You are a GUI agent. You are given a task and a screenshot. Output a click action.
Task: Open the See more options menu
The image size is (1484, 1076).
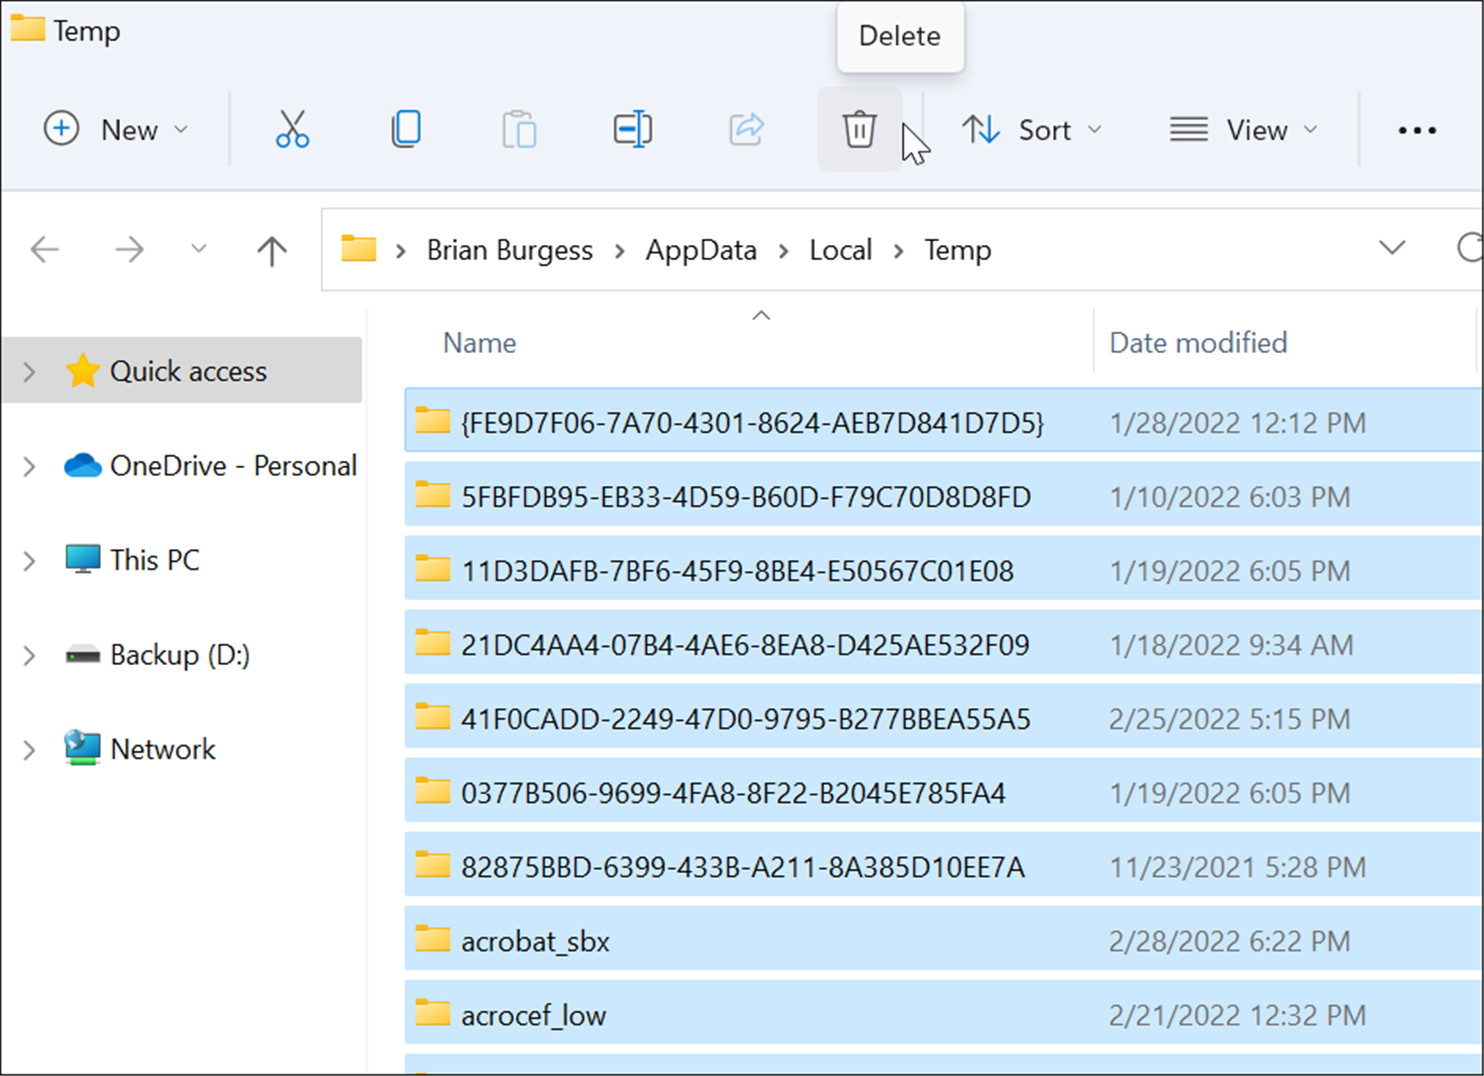tap(1417, 130)
